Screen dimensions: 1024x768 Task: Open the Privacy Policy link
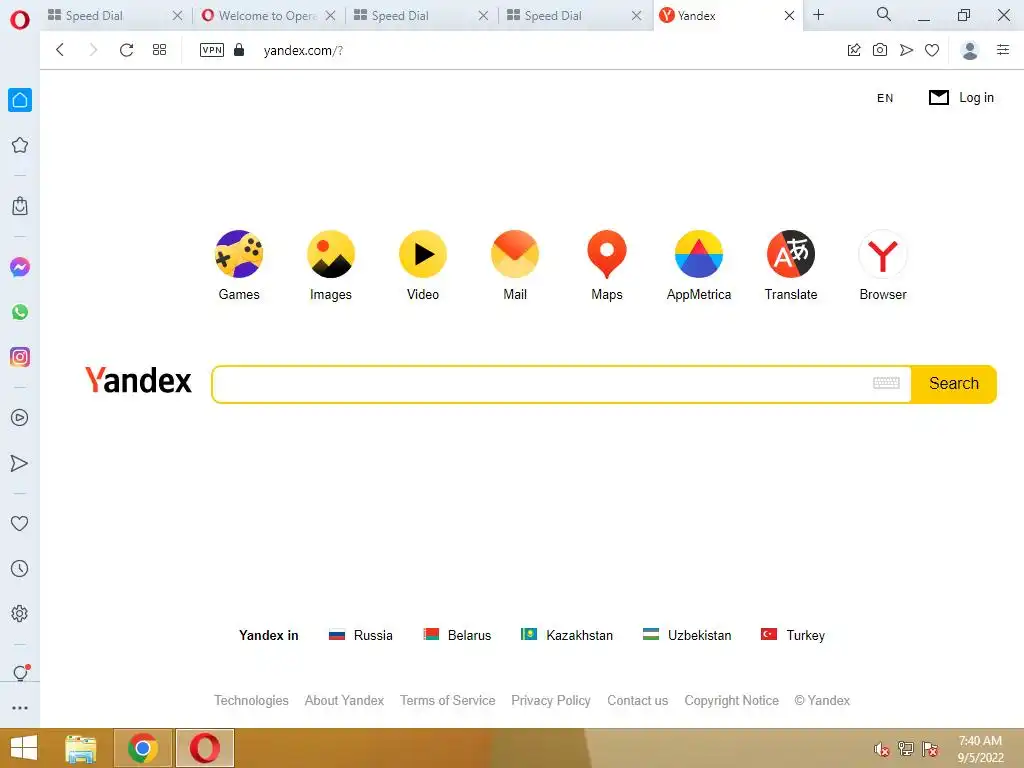point(551,700)
